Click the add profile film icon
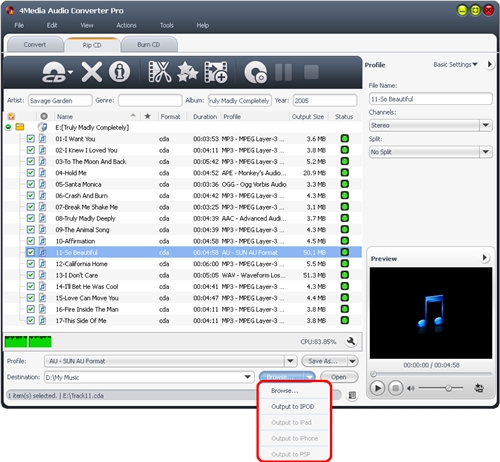The height and width of the screenshot is (462, 500). tap(216, 72)
